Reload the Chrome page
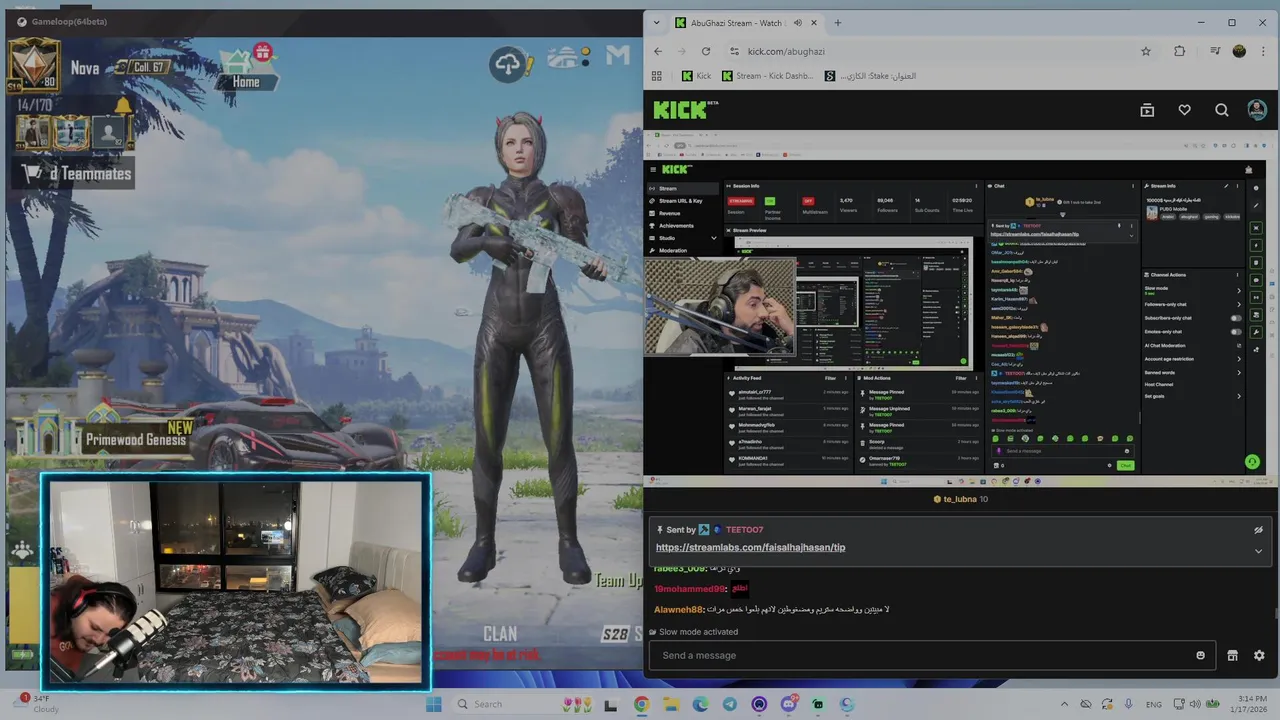This screenshot has width=1280, height=720. click(706, 51)
